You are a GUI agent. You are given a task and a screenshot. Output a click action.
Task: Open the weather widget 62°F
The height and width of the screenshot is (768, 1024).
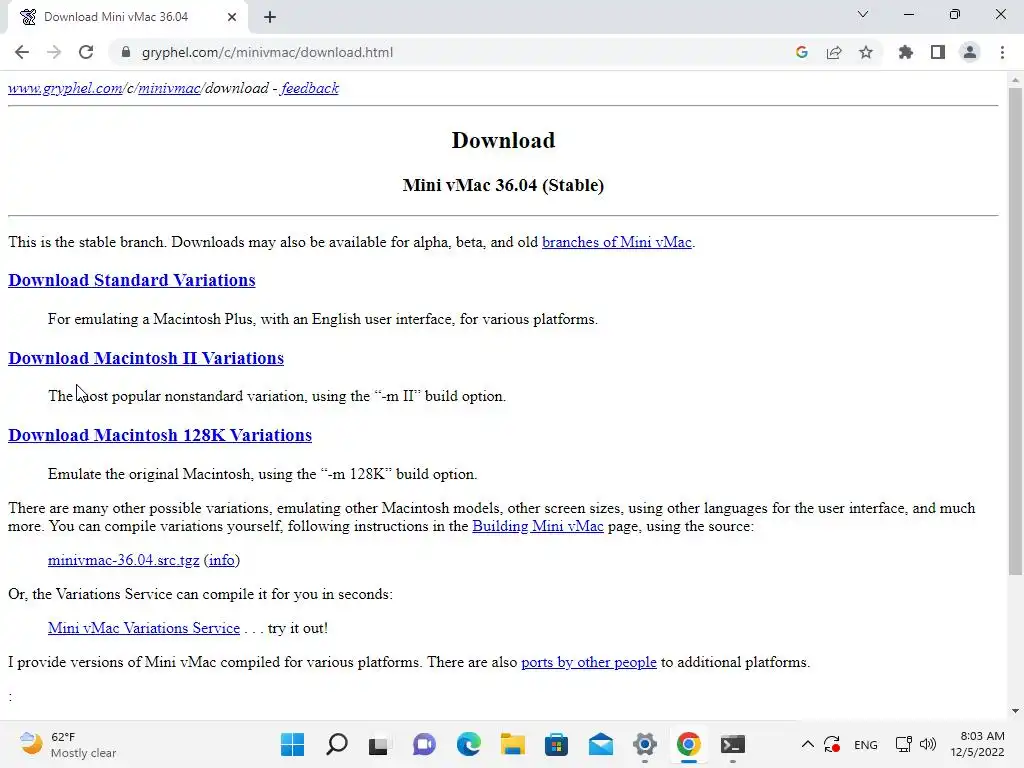coord(68,744)
